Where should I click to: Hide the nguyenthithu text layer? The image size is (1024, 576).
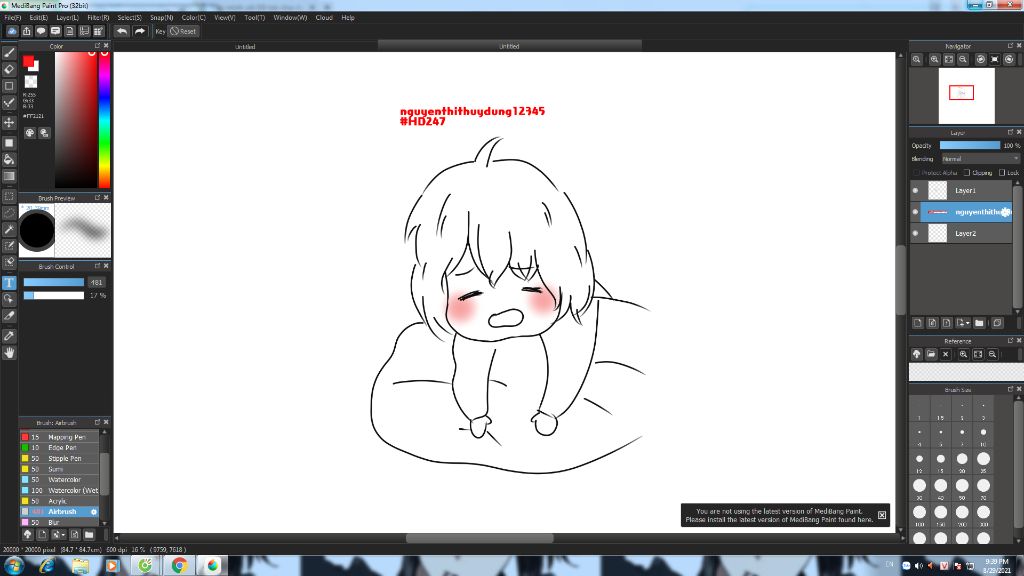(x=915, y=212)
